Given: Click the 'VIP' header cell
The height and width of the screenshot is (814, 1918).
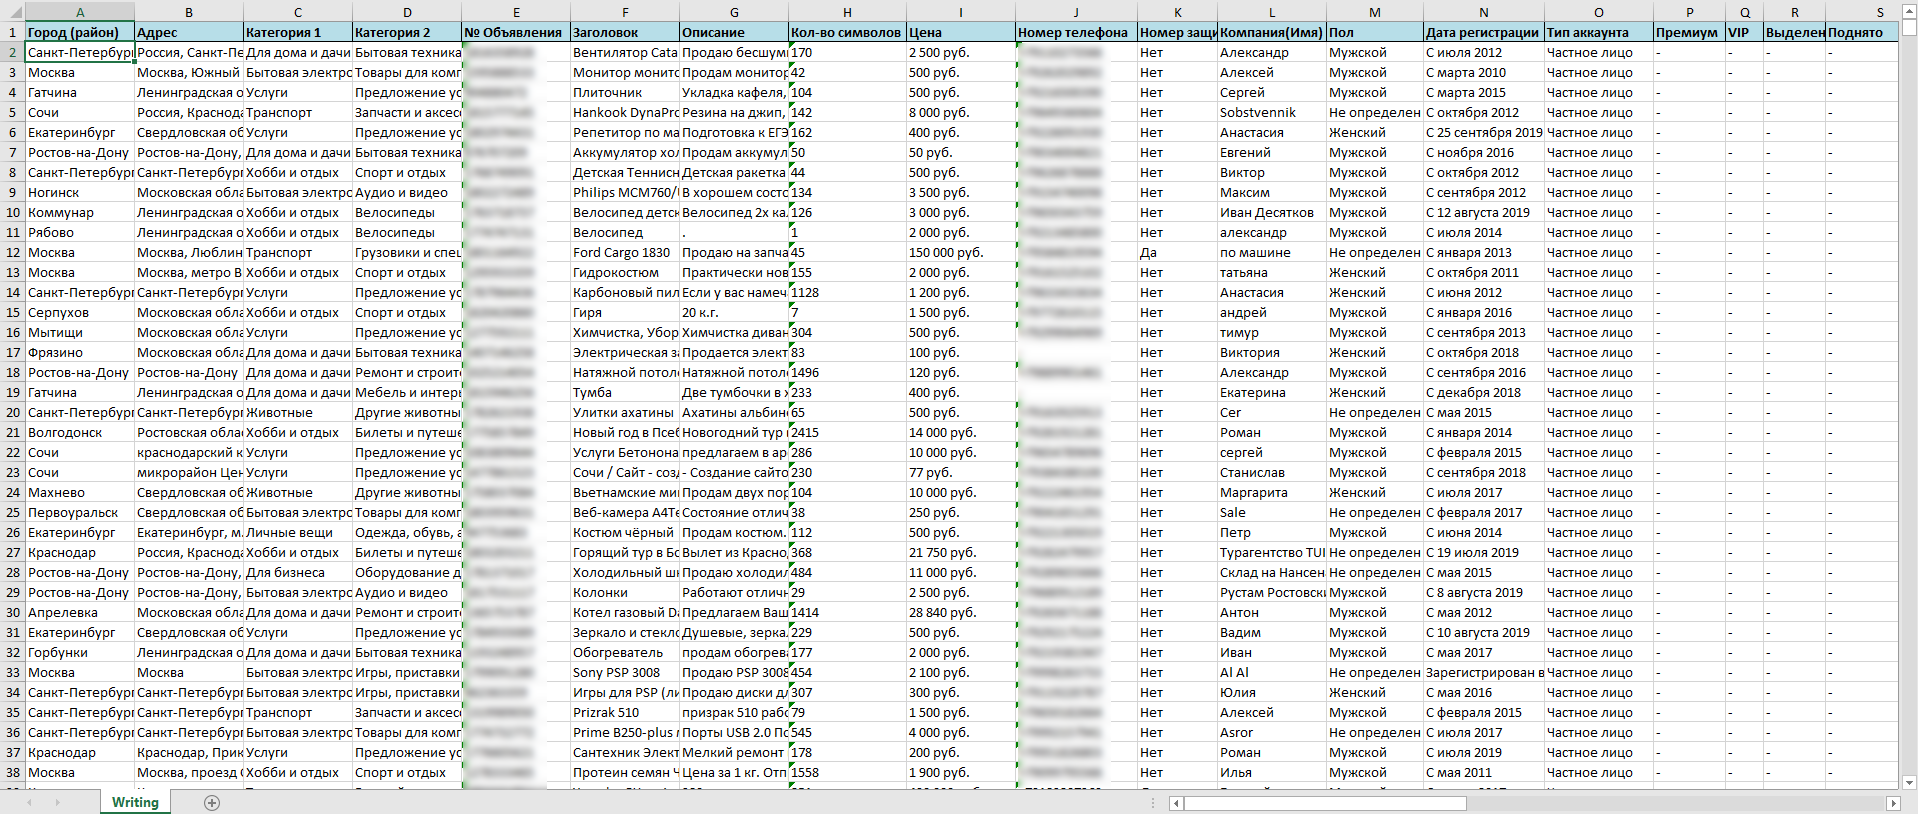Looking at the screenshot, I should (1744, 32).
